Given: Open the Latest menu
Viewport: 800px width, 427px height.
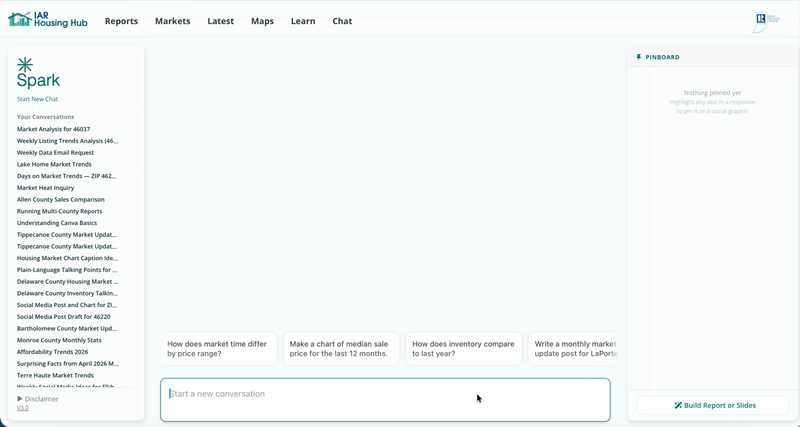Looking at the screenshot, I should click(220, 21).
